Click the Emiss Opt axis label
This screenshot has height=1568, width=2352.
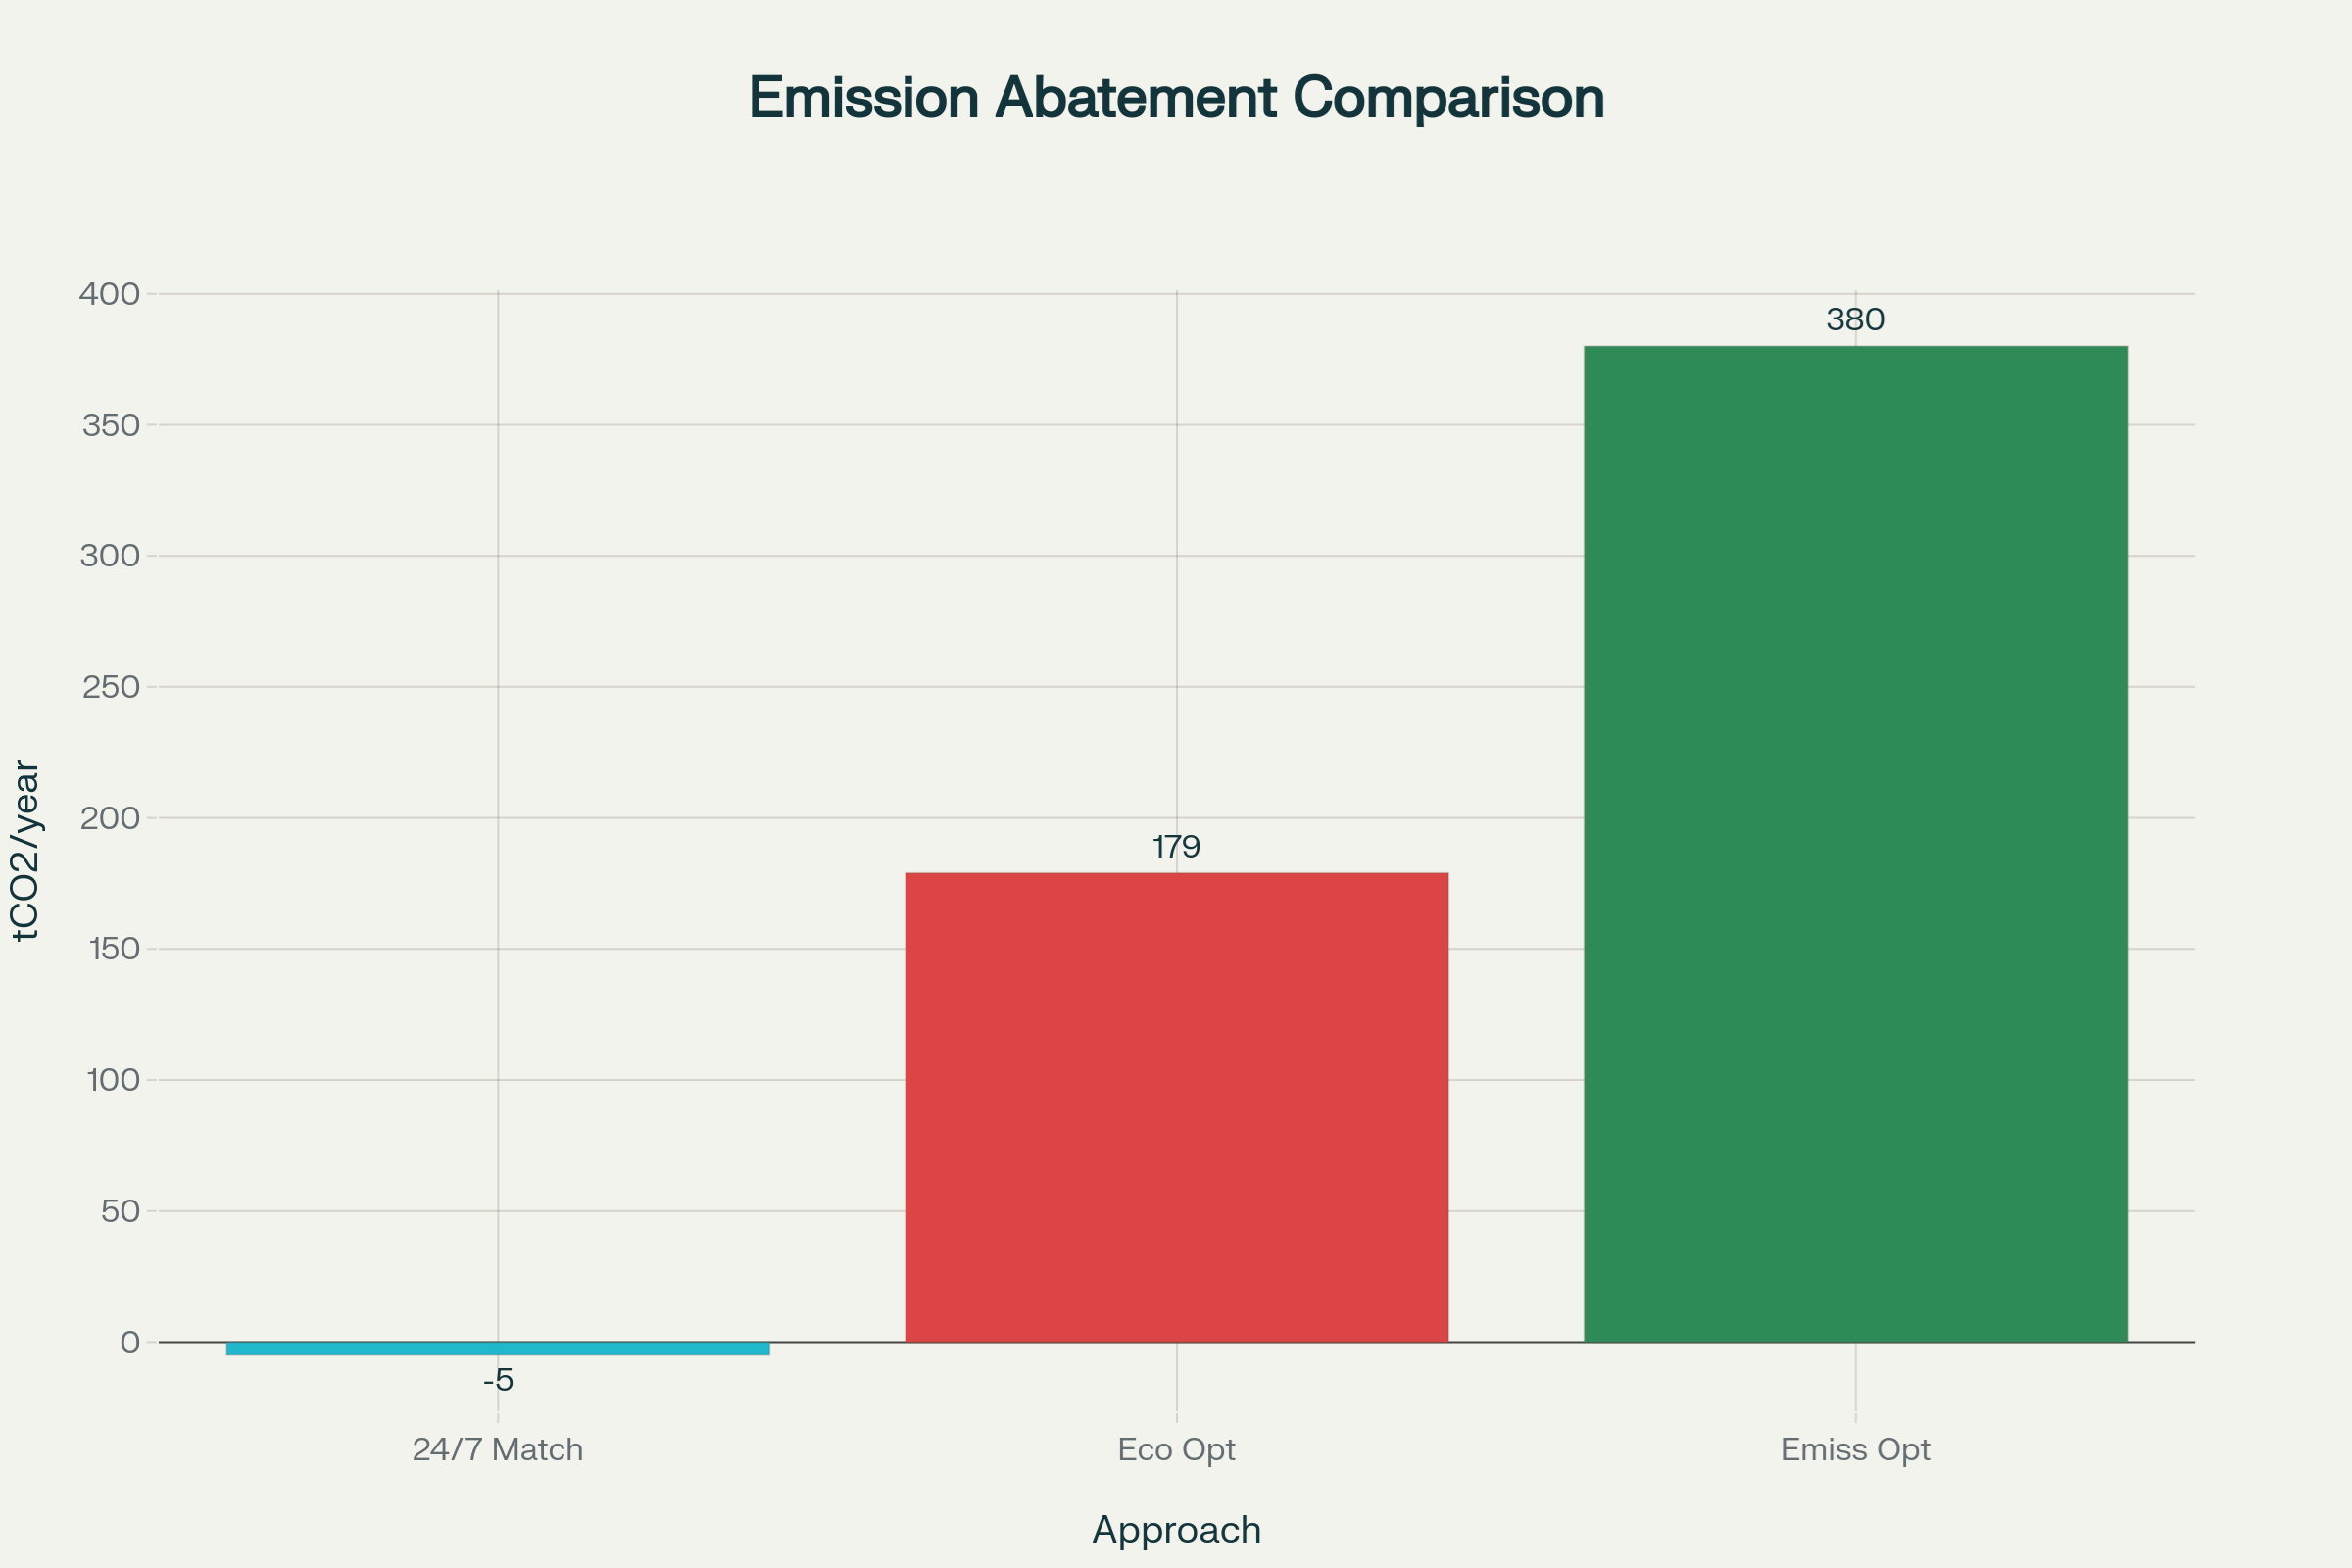(x=1855, y=1449)
